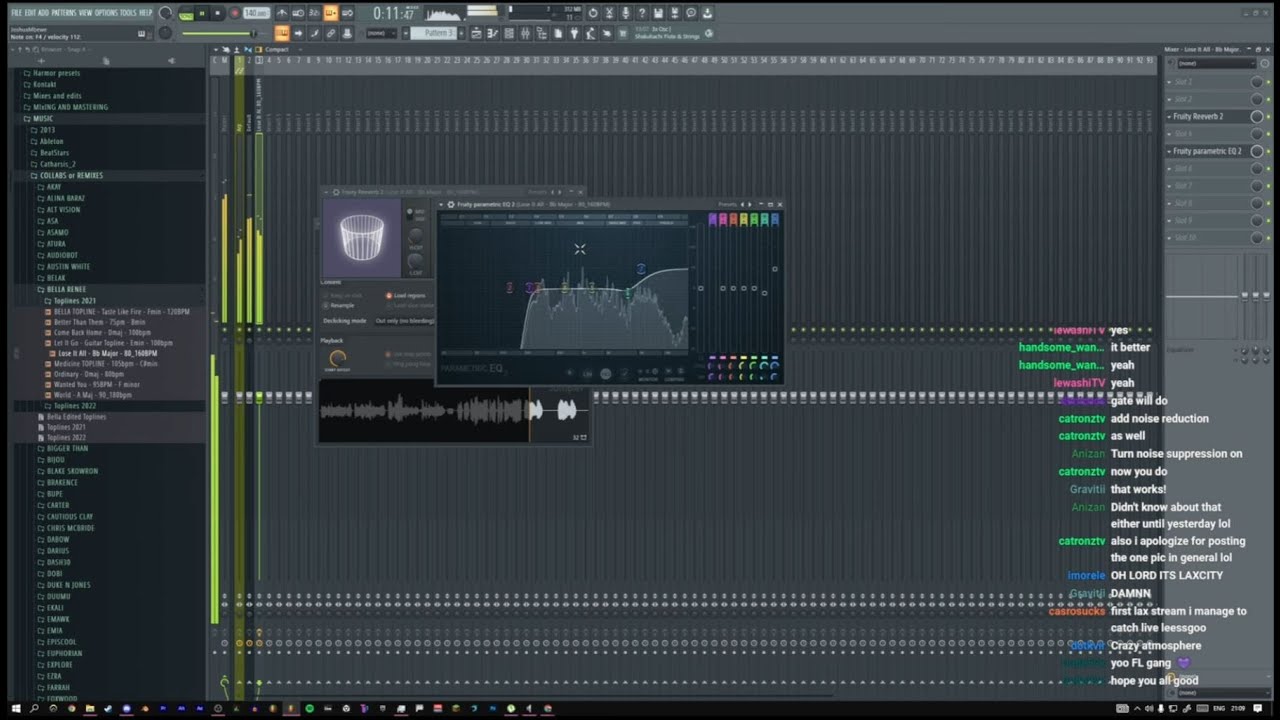Select the green EQ band node

click(x=628, y=293)
